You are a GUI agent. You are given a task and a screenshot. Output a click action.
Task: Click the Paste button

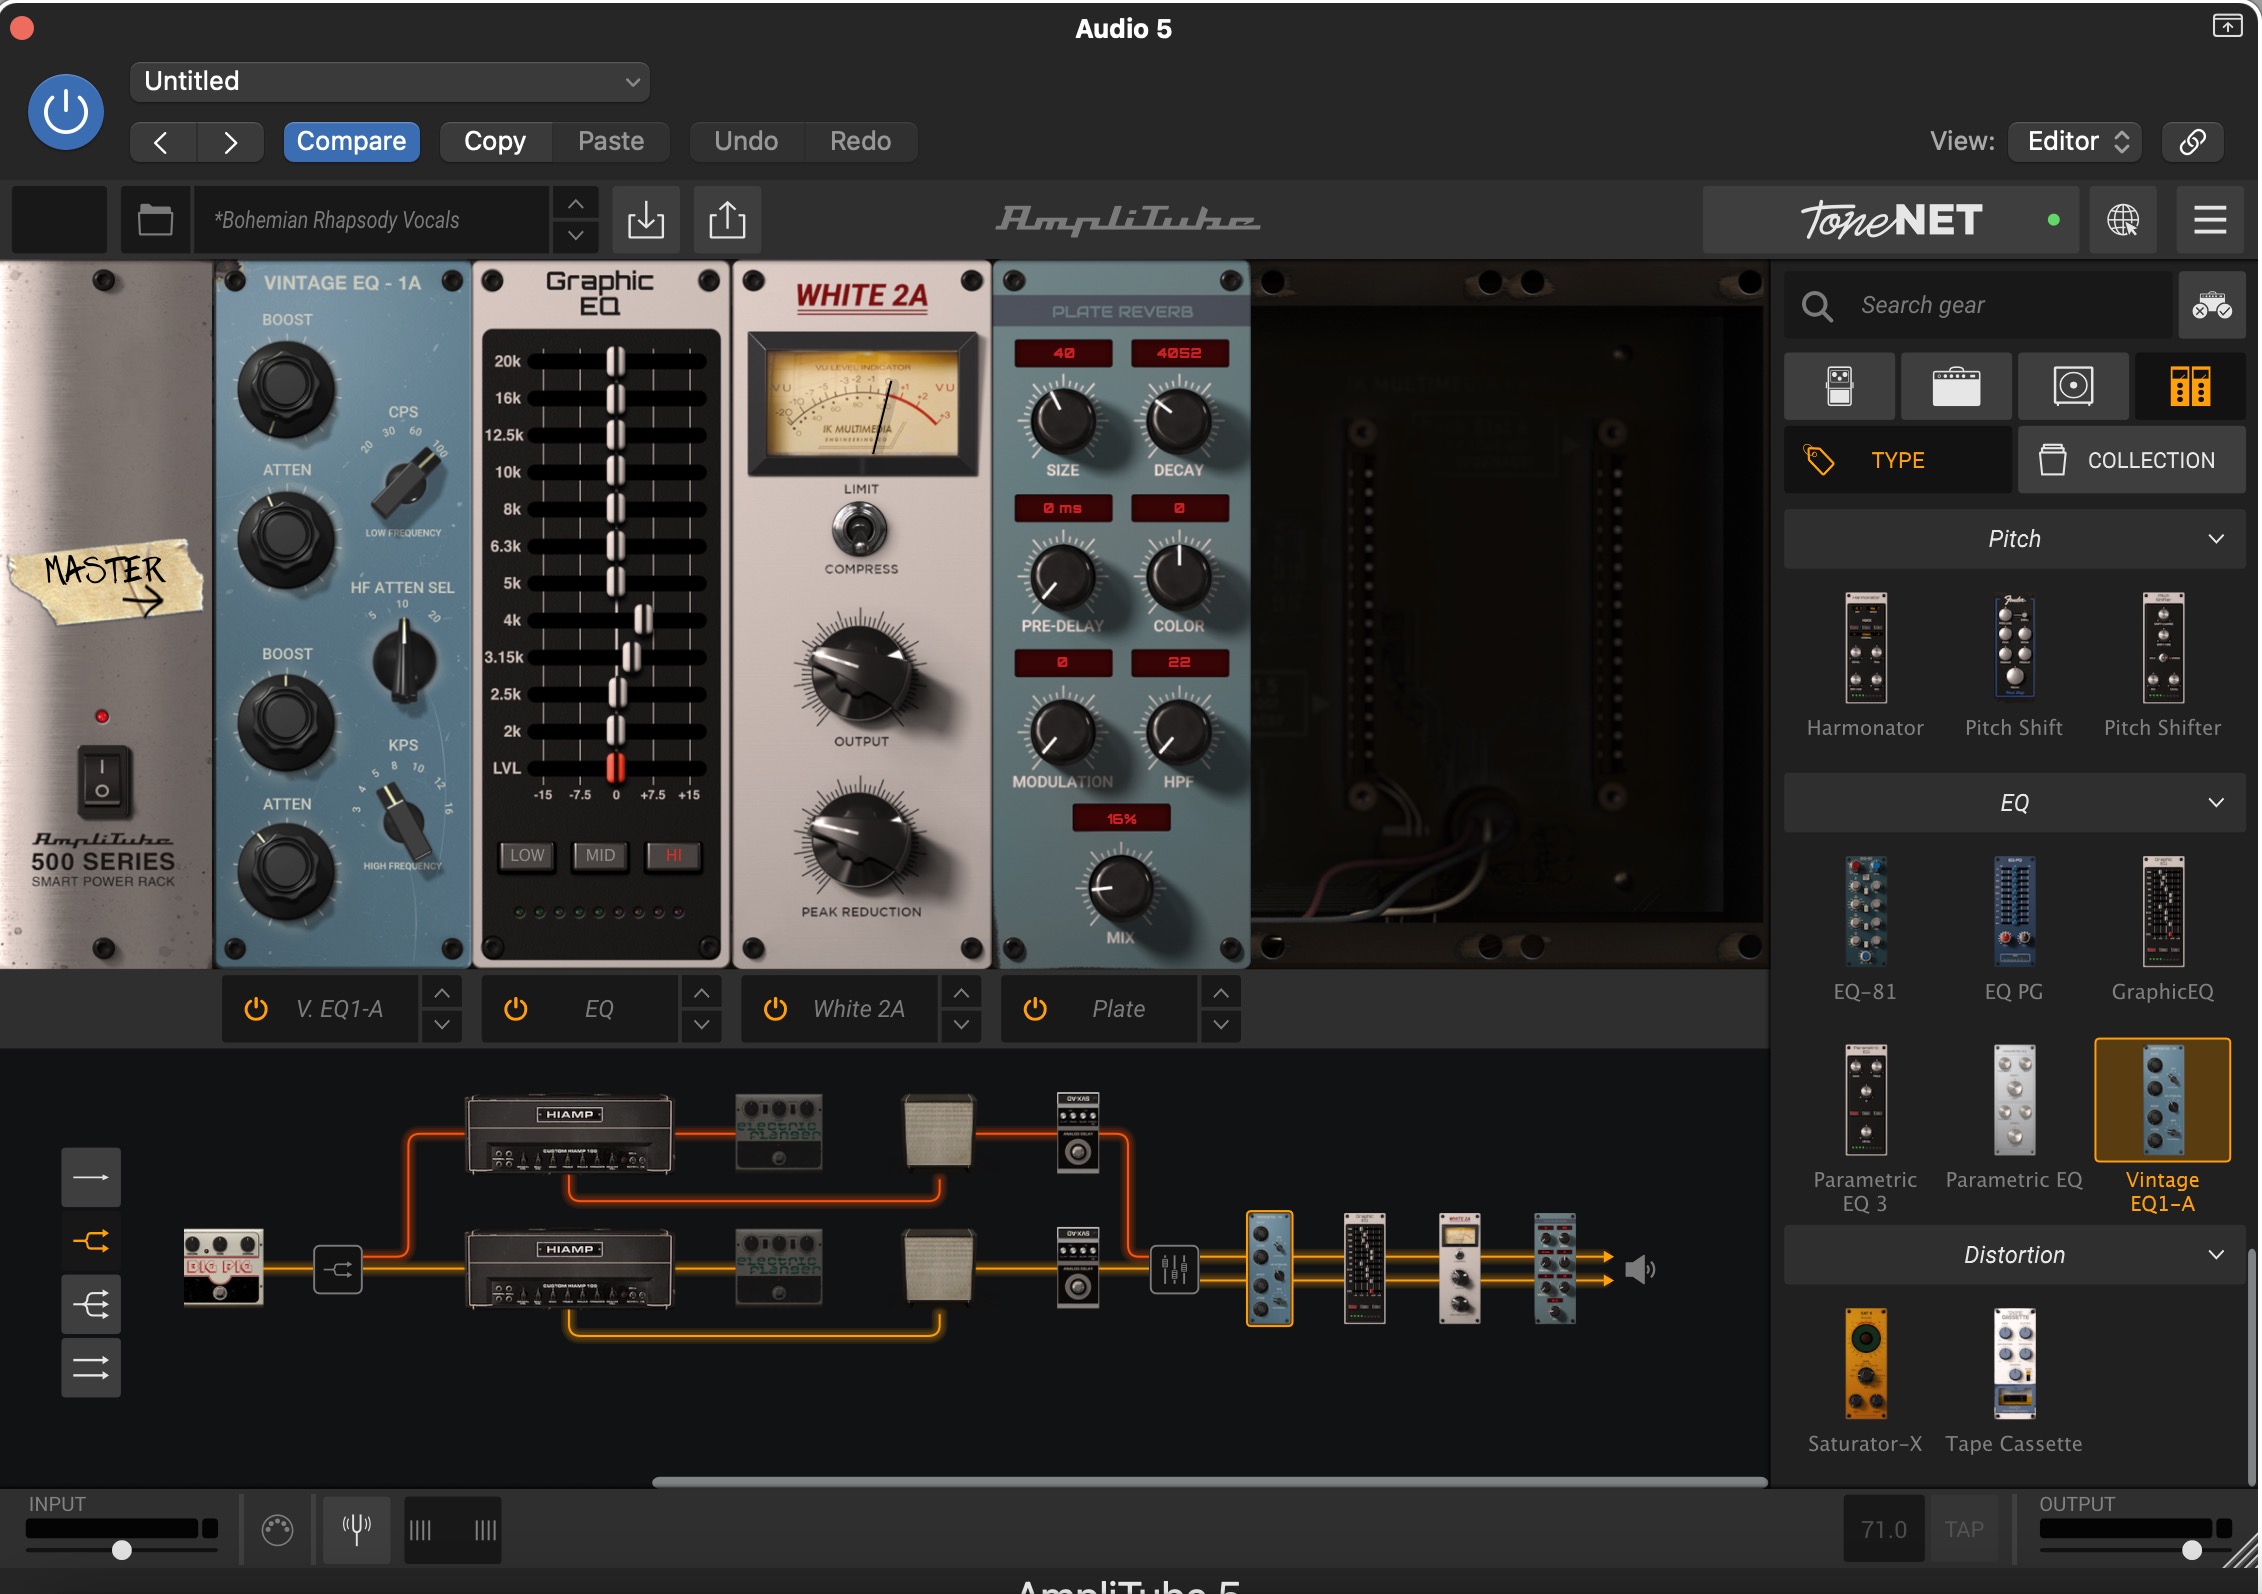[x=611, y=142]
